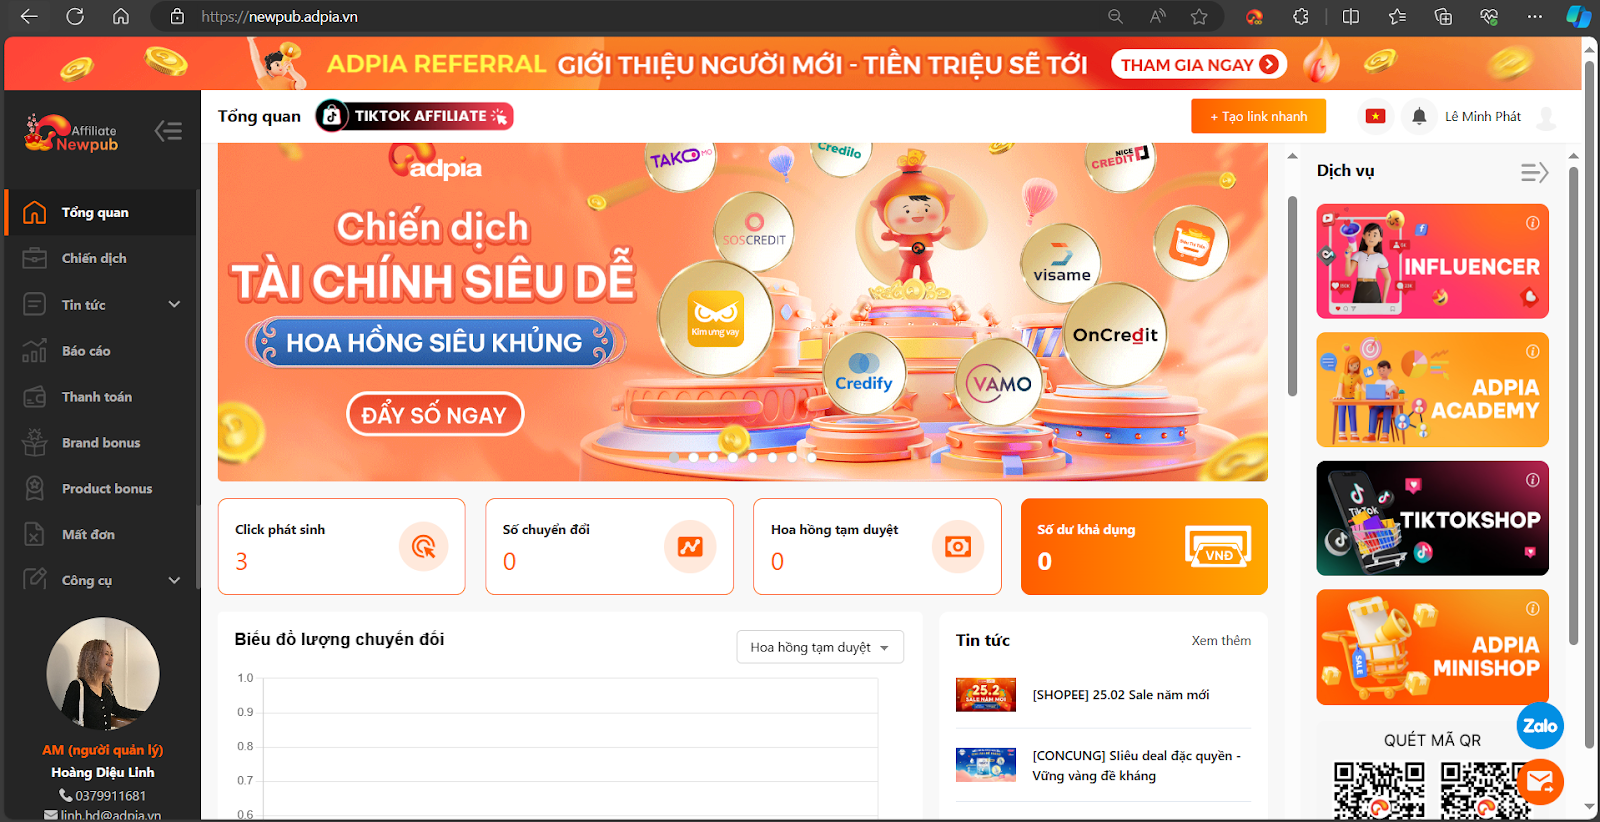Collapse the Dịch vụ panel icon
Viewport: 1600px width, 822px height.
click(x=1534, y=172)
